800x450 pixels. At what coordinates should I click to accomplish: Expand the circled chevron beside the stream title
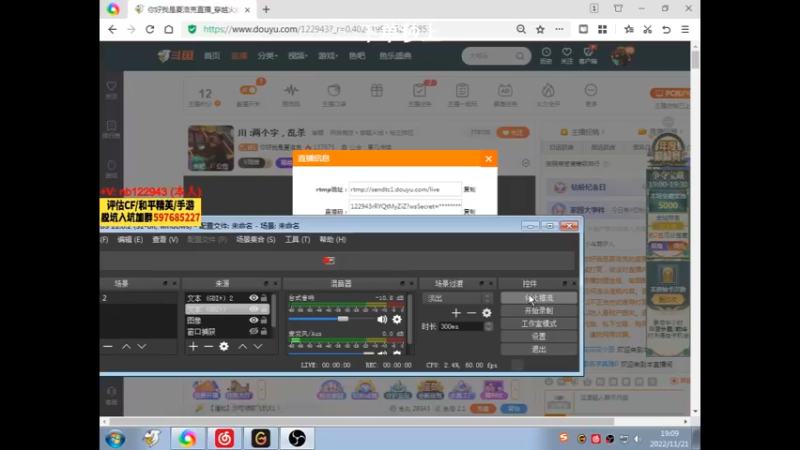click(x=526, y=163)
